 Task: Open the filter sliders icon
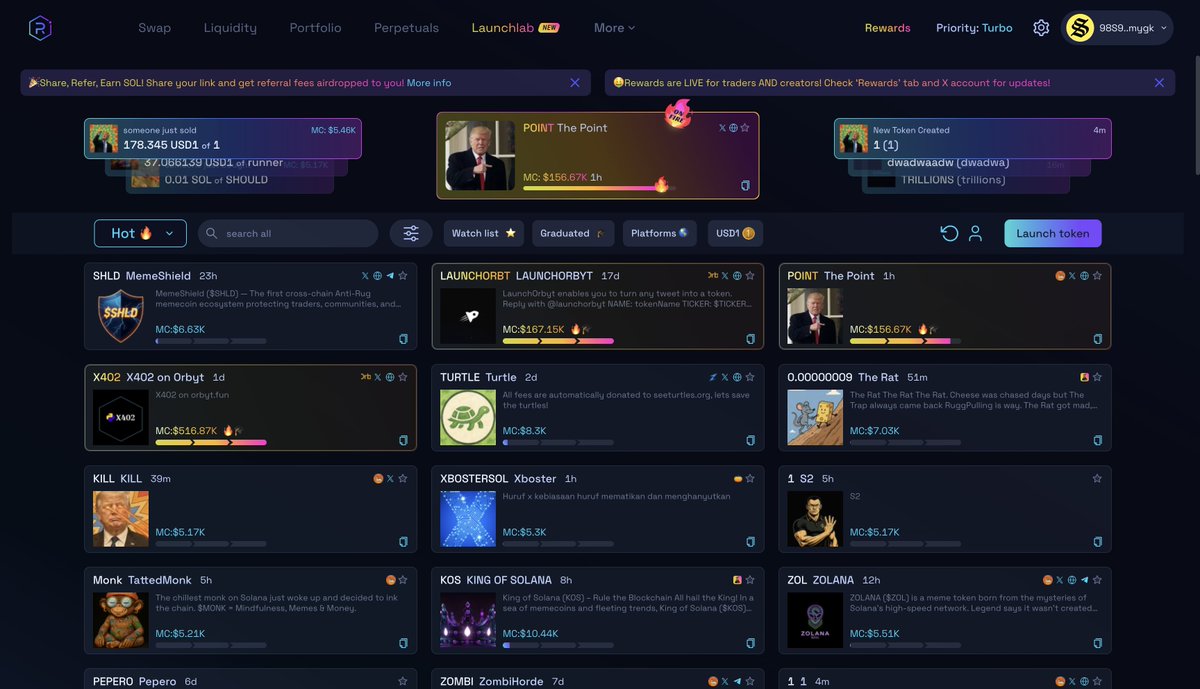pos(411,233)
